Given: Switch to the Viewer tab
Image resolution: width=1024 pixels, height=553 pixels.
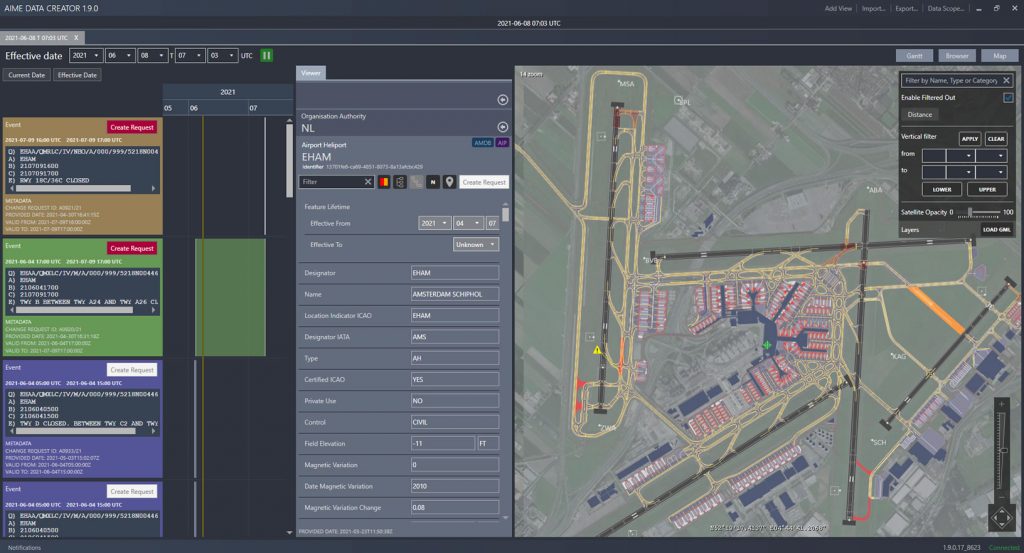Looking at the screenshot, I should pyautogui.click(x=311, y=73).
